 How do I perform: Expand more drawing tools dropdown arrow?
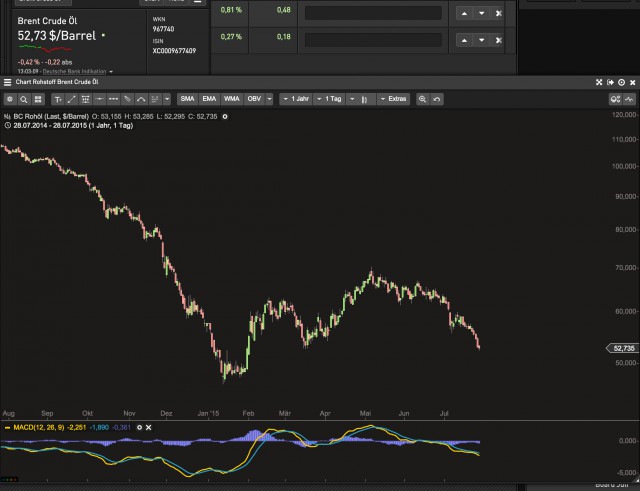[x=167, y=99]
